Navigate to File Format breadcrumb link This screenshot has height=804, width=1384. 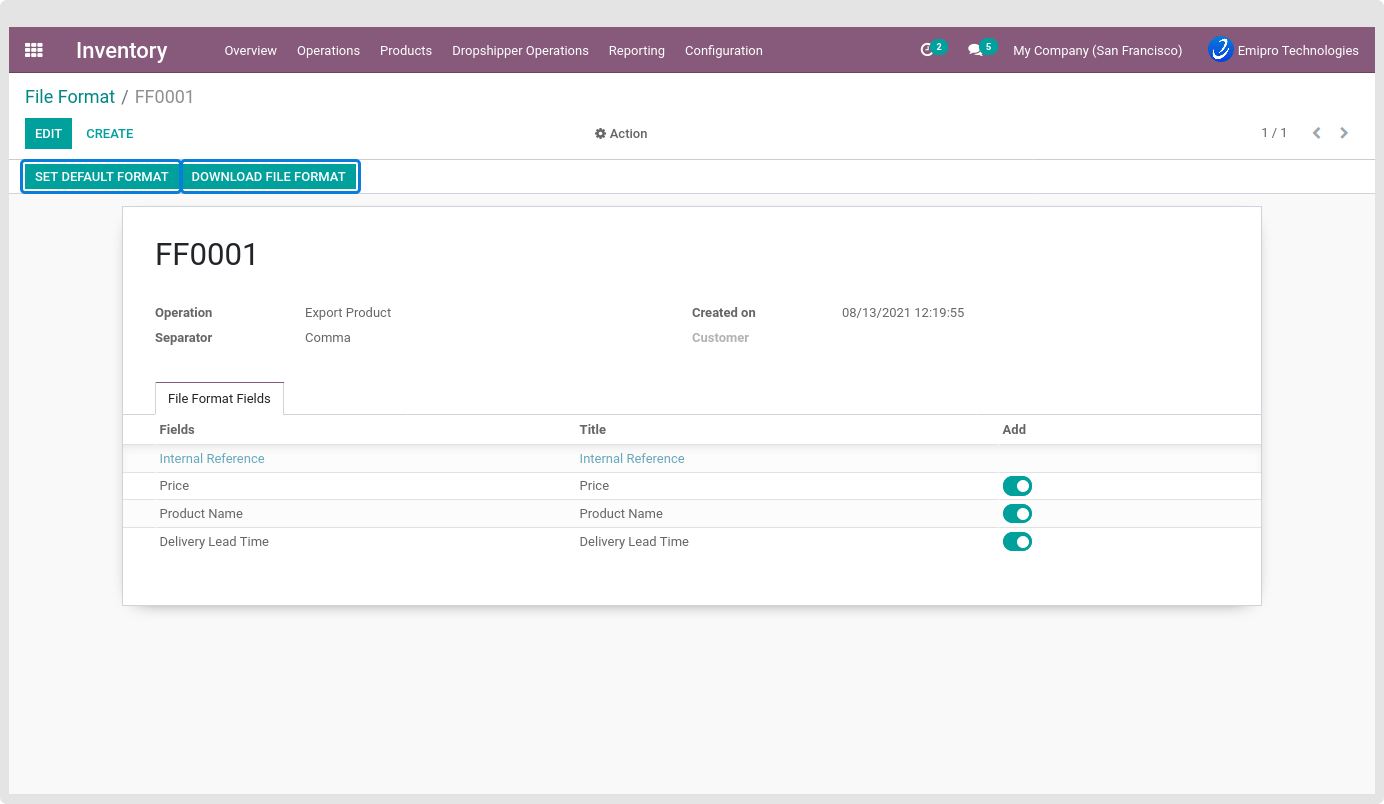pyautogui.click(x=70, y=97)
